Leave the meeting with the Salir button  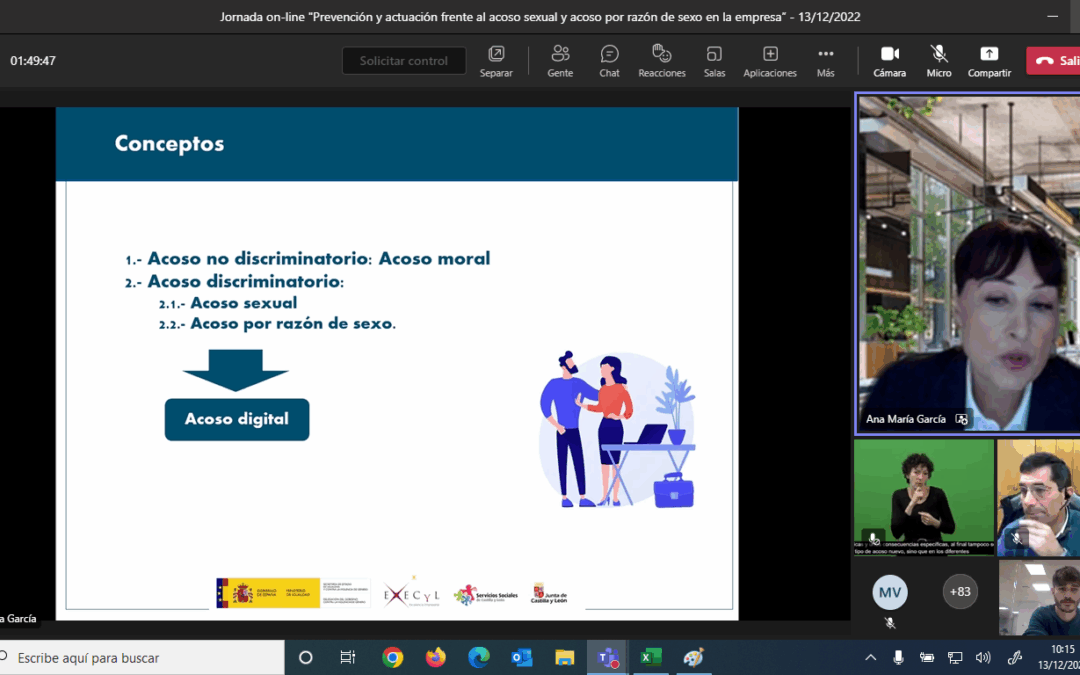pyautogui.click(x=1054, y=61)
